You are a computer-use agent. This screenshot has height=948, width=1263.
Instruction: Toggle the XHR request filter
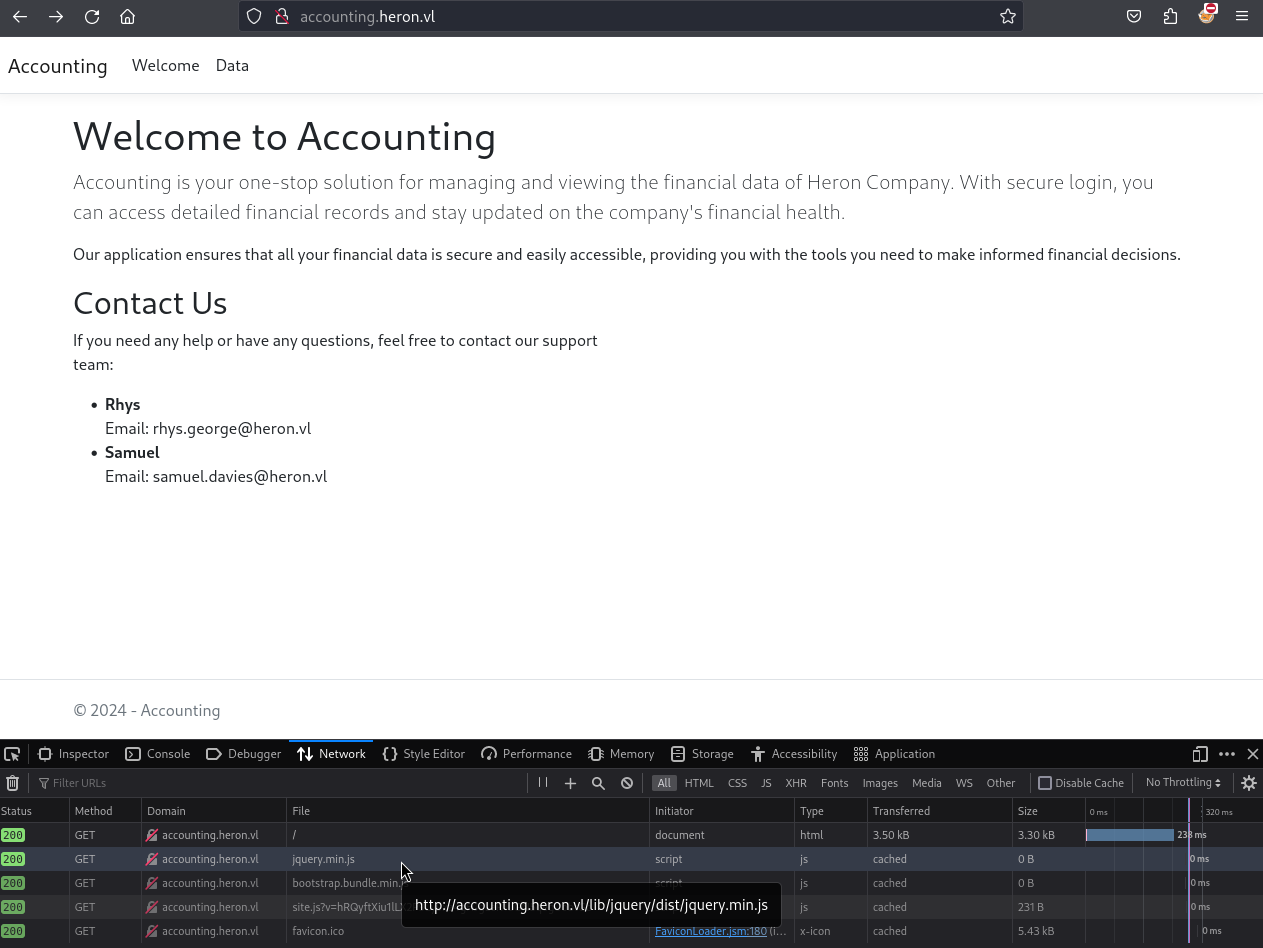pos(796,783)
